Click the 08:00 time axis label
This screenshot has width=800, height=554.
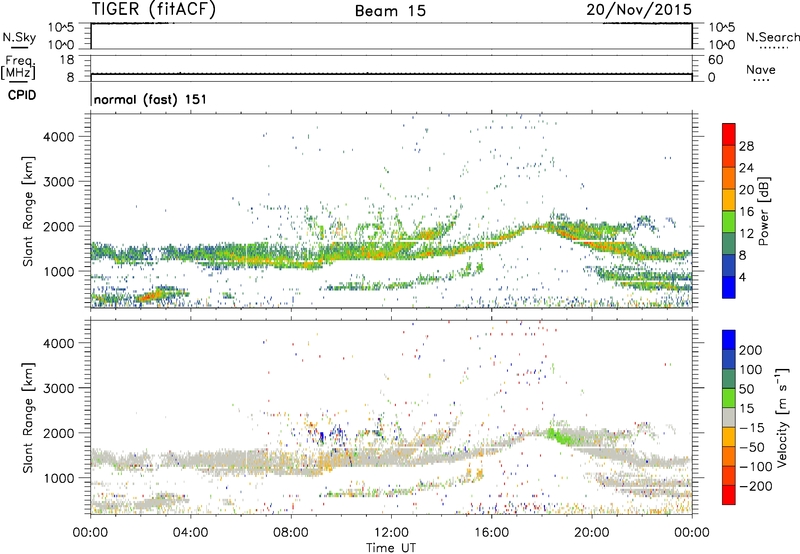(x=291, y=533)
